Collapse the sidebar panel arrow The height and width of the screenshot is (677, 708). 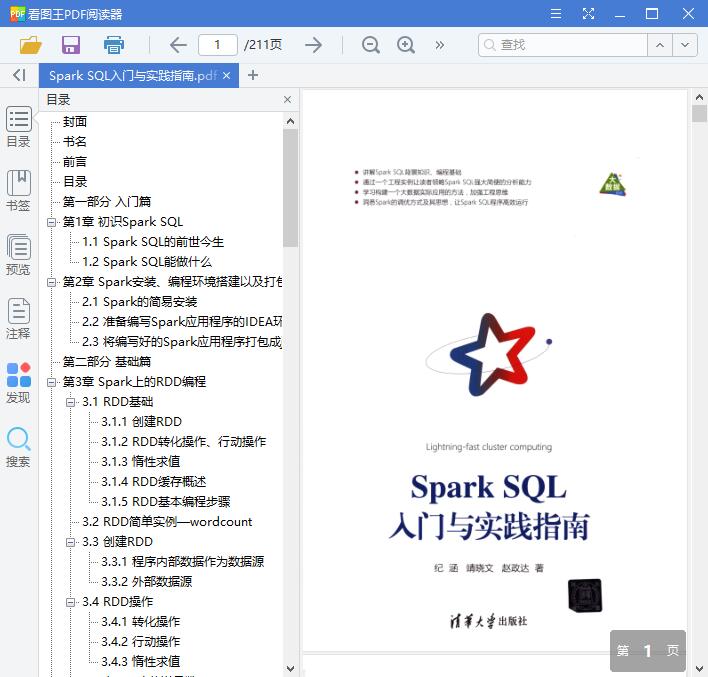coord(19,75)
